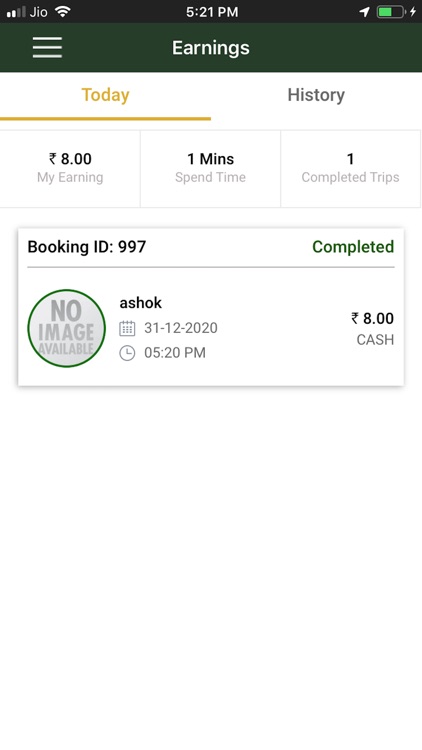Tap the calendar icon beside 31-12-2020

tap(127, 328)
